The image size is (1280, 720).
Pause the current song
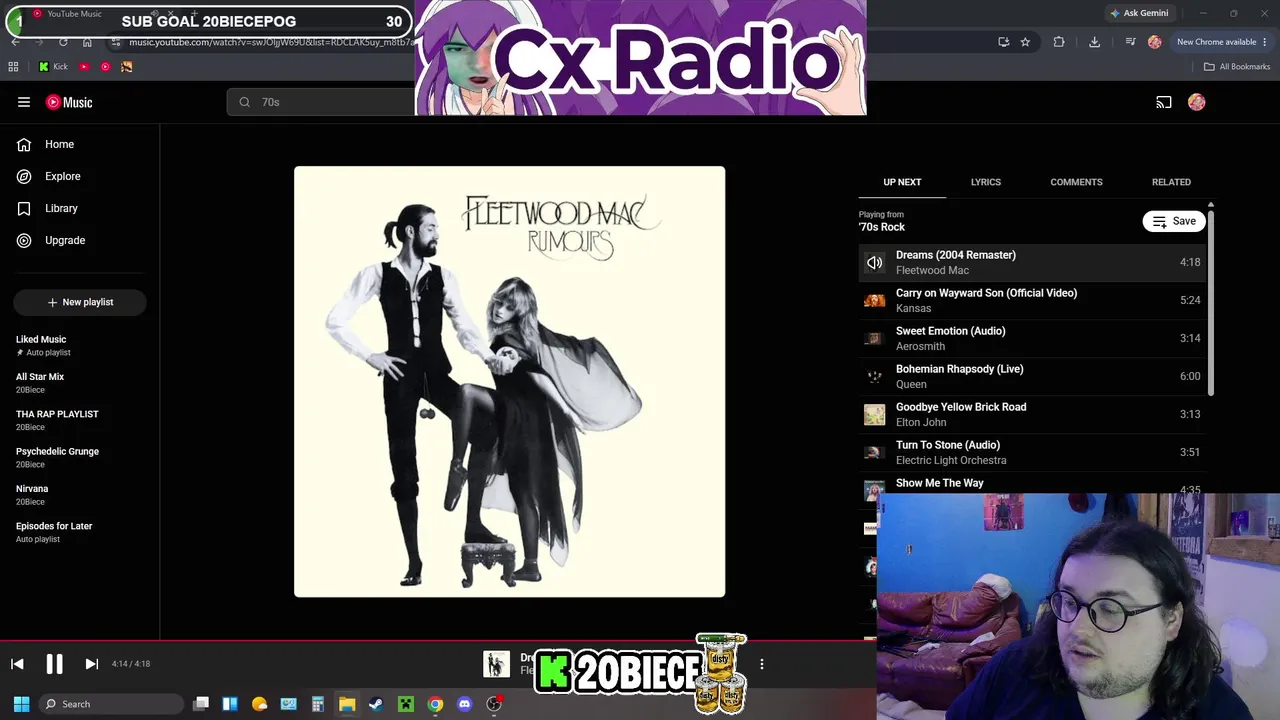pos(54,664)
